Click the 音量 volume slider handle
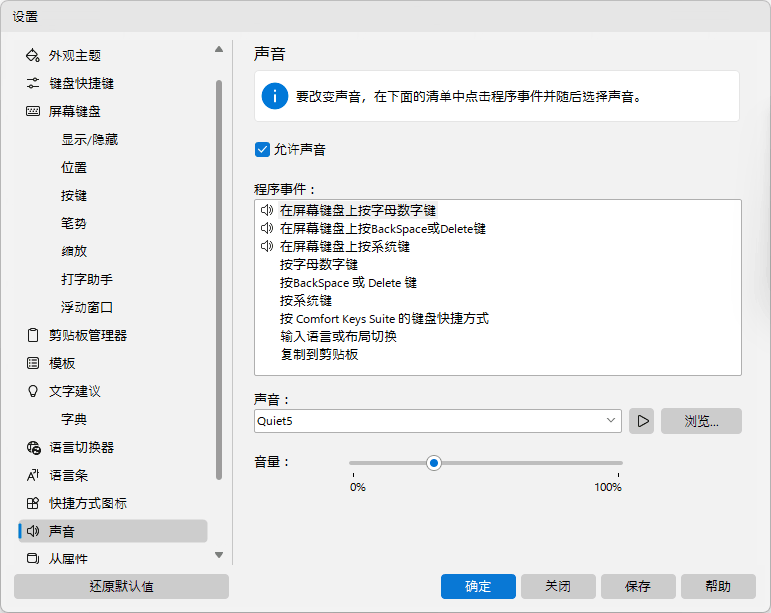This screenshot has height=613, width=771. coord(434,463)
